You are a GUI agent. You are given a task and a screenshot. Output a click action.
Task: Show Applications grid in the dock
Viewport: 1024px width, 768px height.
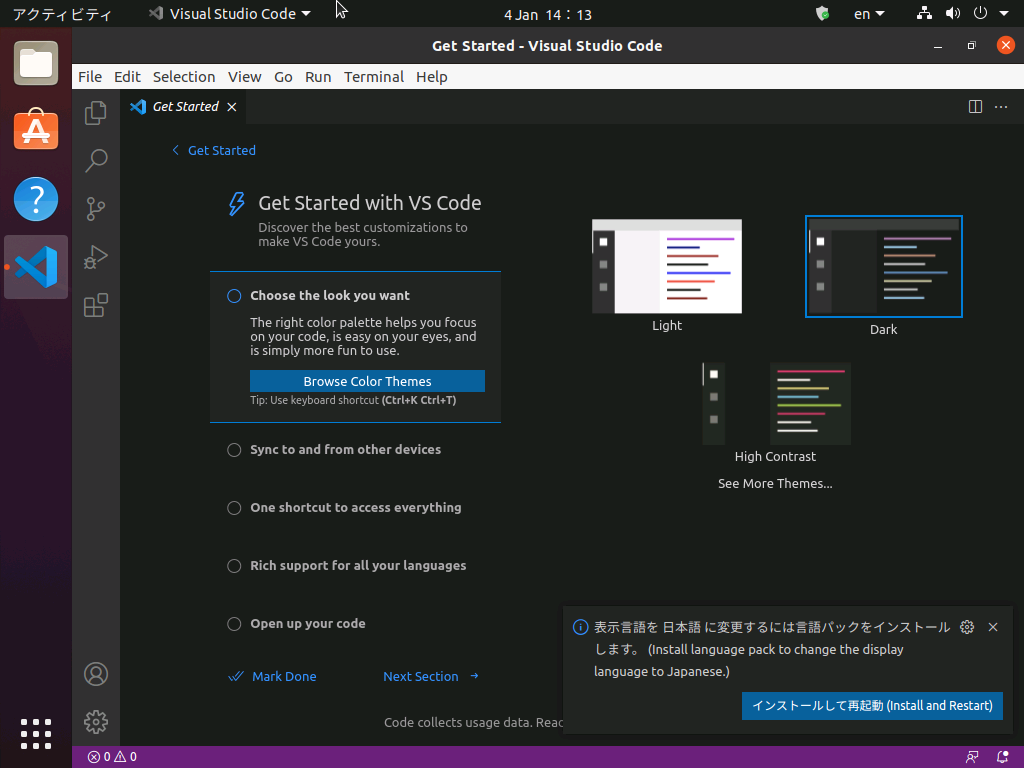tap(36, 734)
